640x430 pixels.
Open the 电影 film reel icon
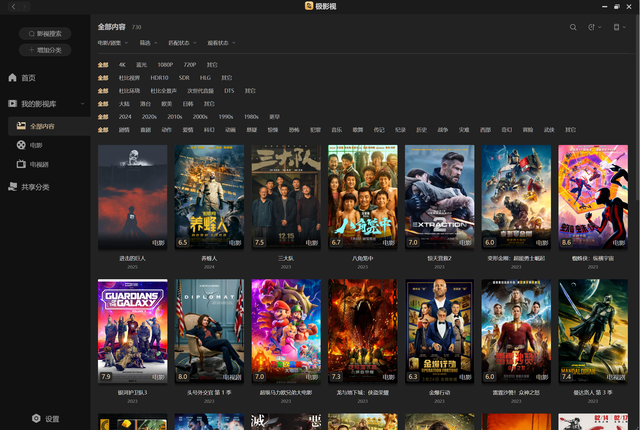click(21, 145)
